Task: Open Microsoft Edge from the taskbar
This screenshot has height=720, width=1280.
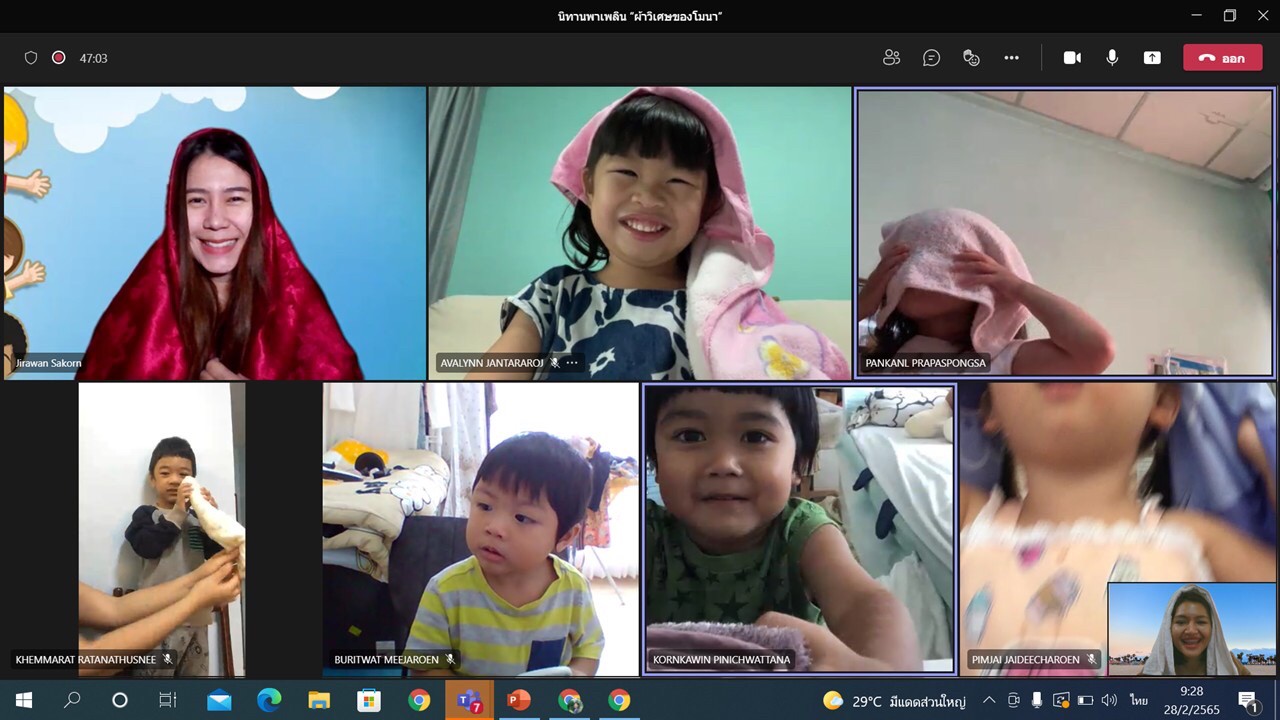Action: coord(269,700)
